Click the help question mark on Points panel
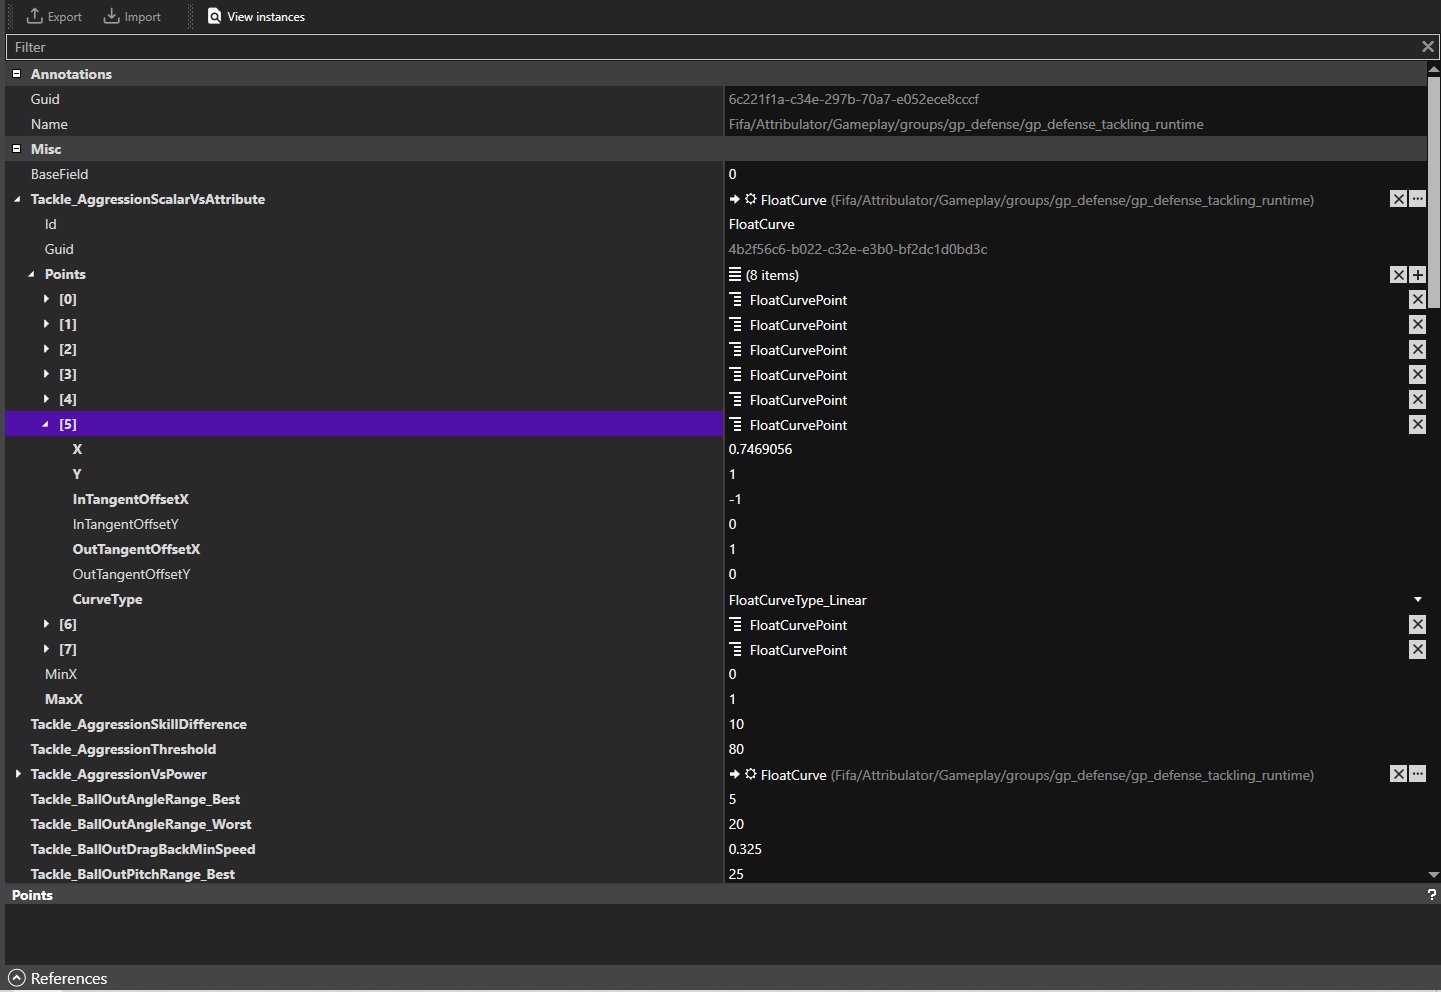 1432,895
